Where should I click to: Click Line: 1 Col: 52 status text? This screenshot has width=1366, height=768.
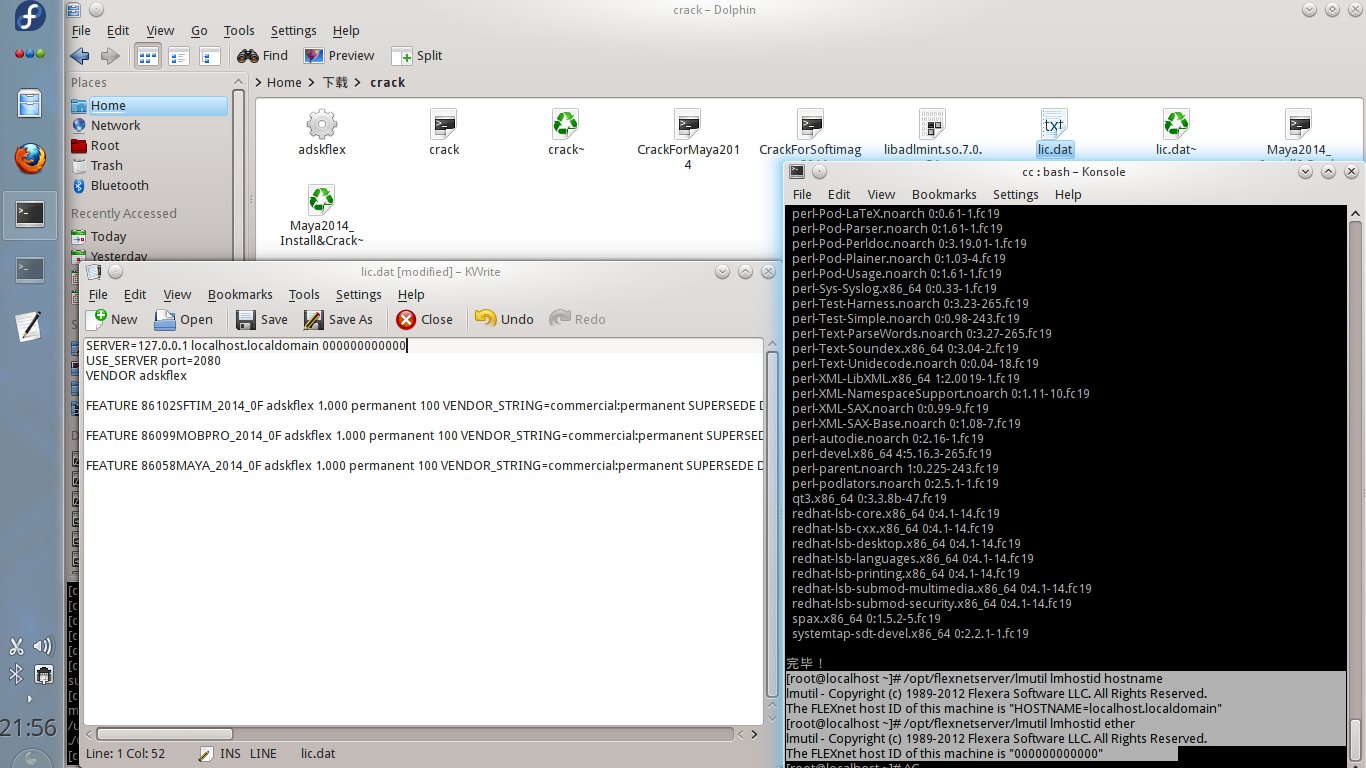[126, 752]
